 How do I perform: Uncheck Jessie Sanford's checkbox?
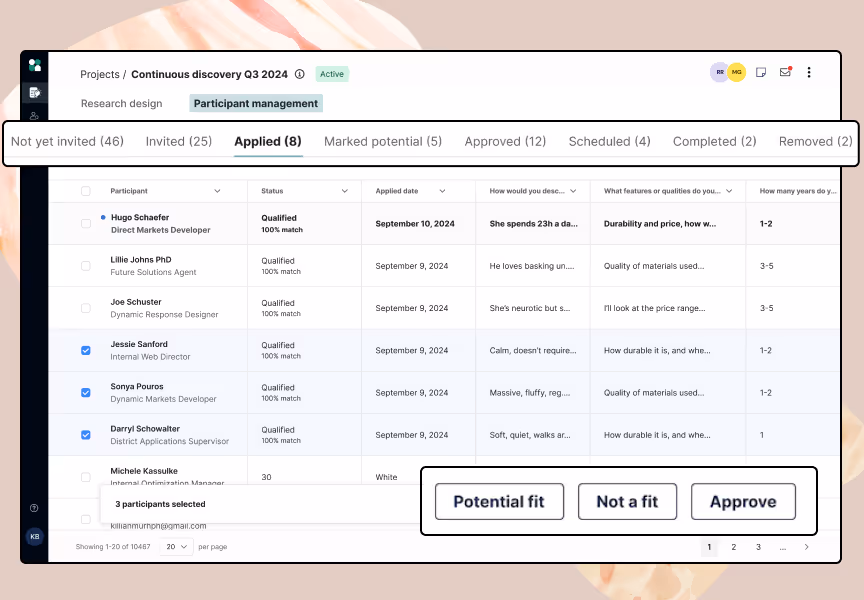(85, 350)
